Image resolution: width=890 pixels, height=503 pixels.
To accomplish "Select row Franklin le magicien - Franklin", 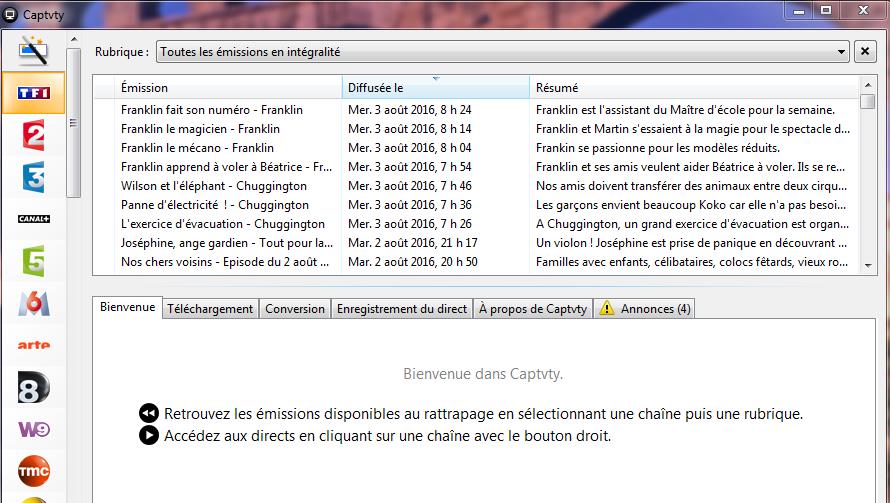I will coord(476,129).
